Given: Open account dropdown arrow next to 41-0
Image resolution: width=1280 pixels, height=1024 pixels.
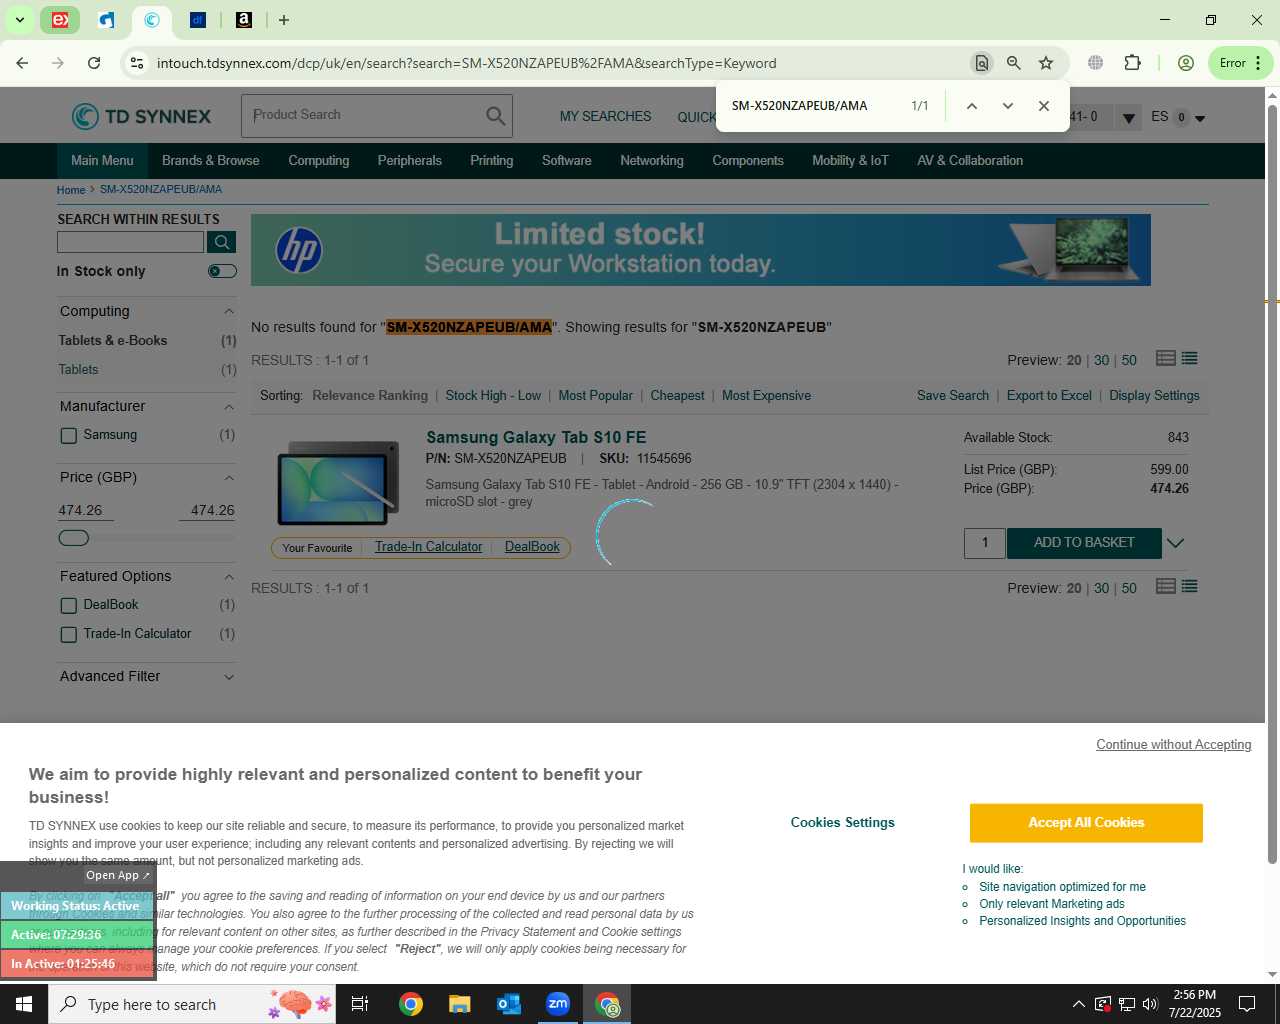Looking at the screenshot, I should point(1128,118).
